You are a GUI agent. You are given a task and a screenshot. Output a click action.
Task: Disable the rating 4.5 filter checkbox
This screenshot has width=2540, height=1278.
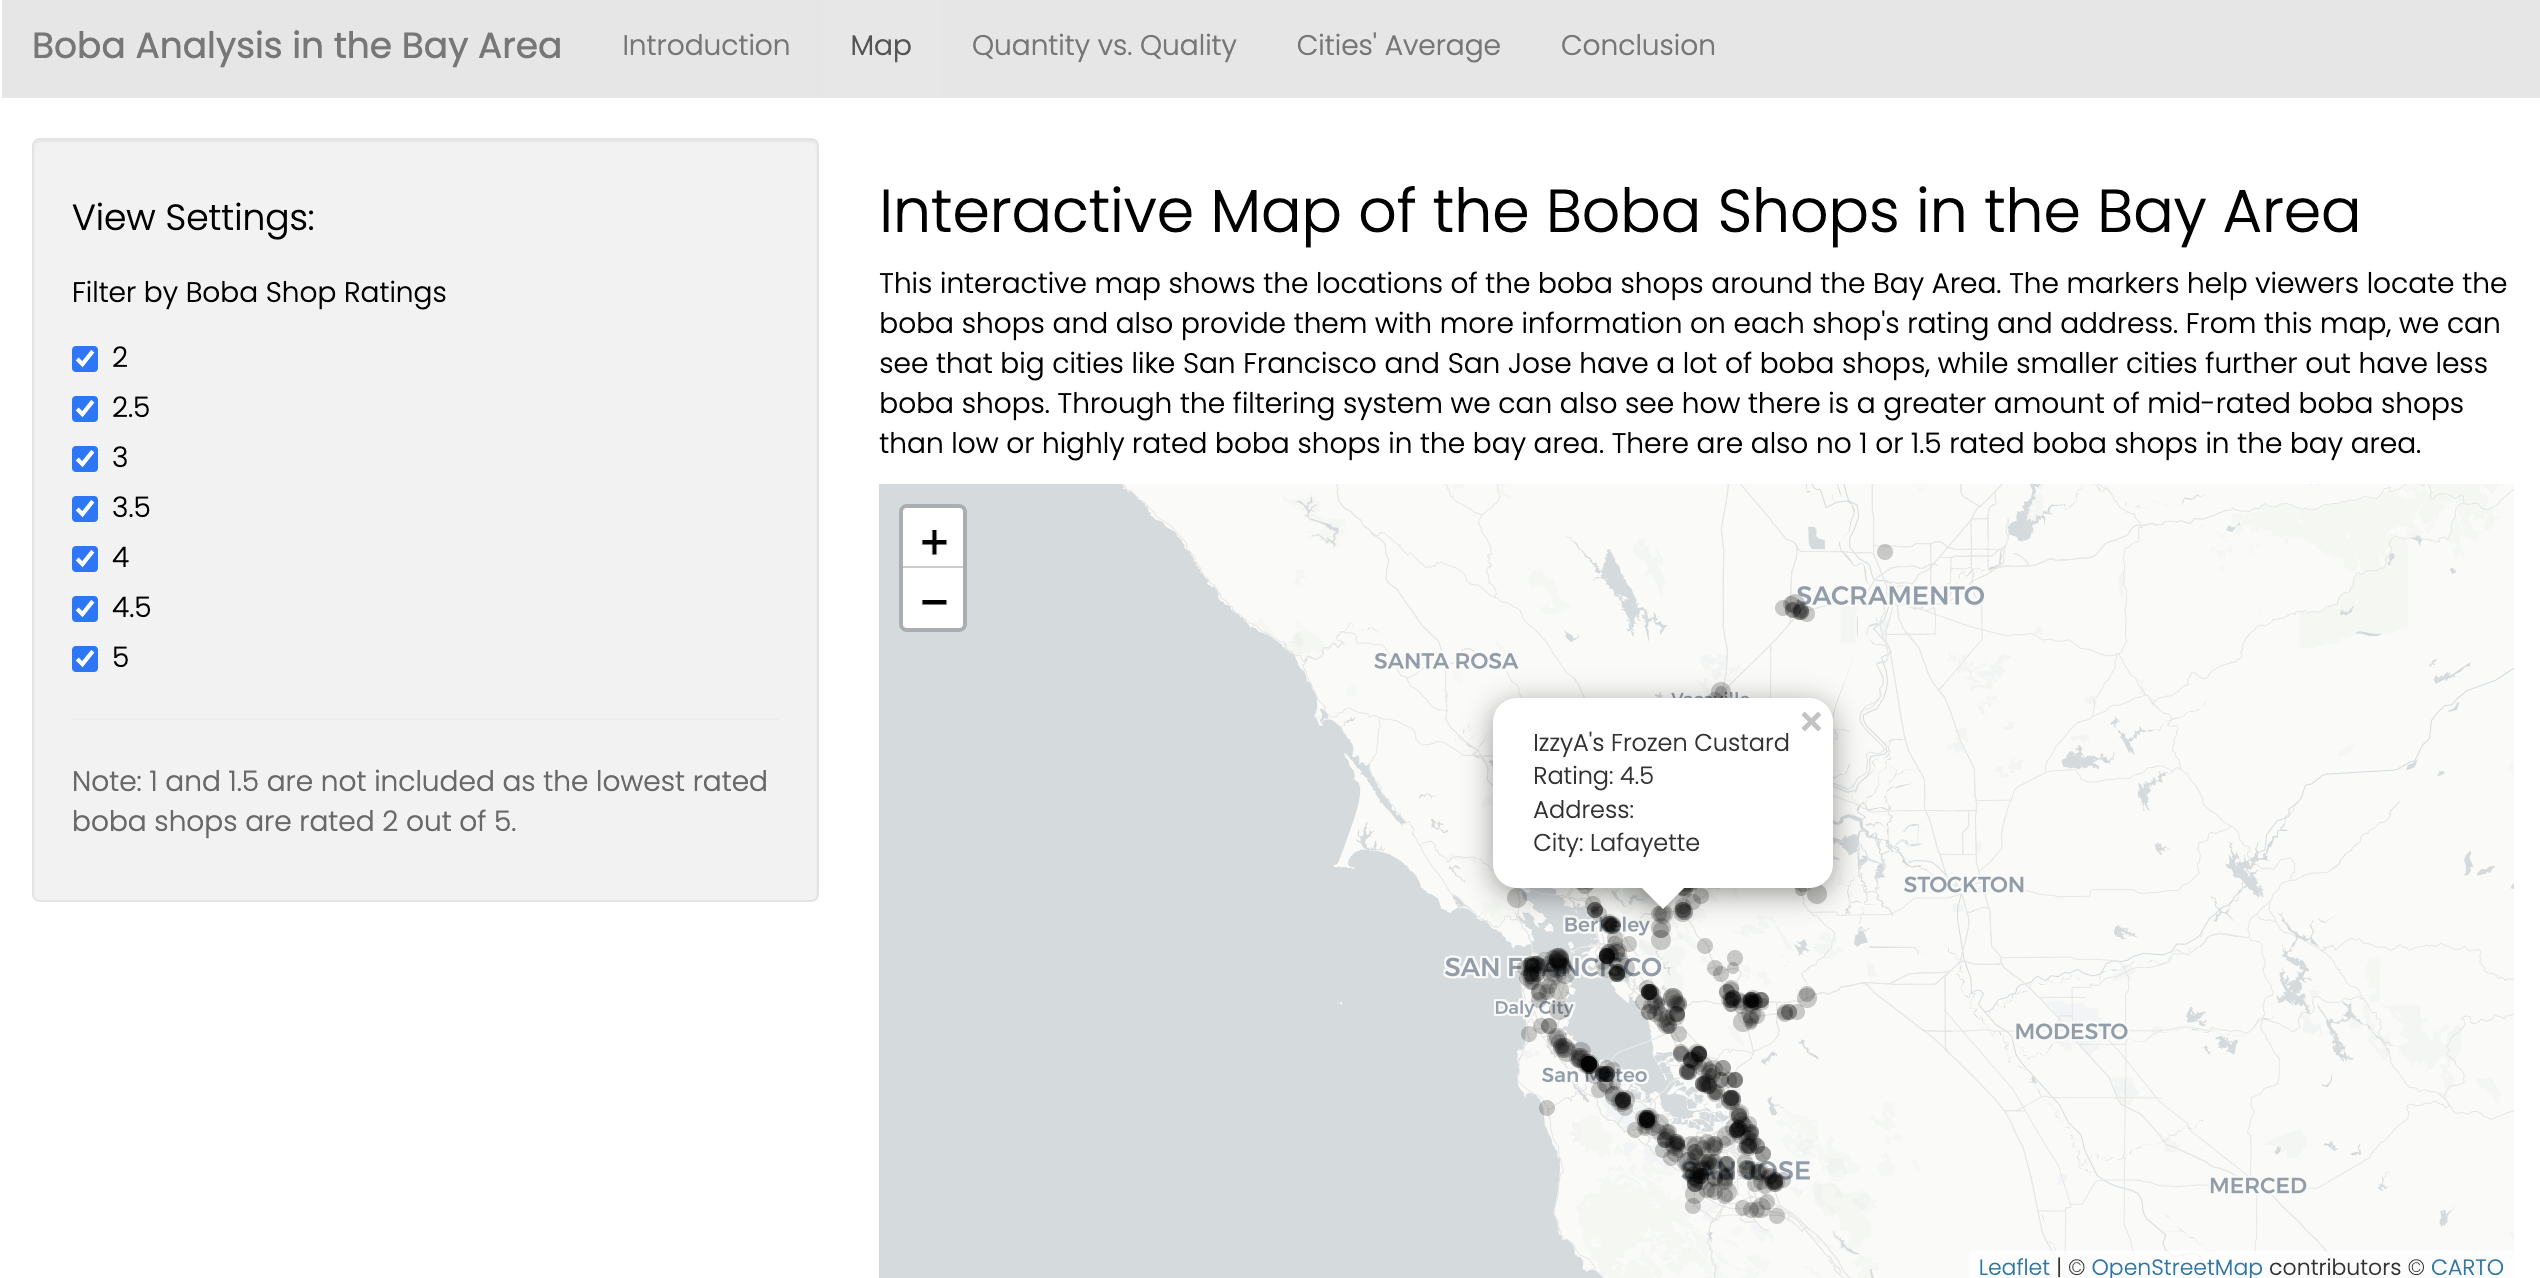tap(85, 608)
